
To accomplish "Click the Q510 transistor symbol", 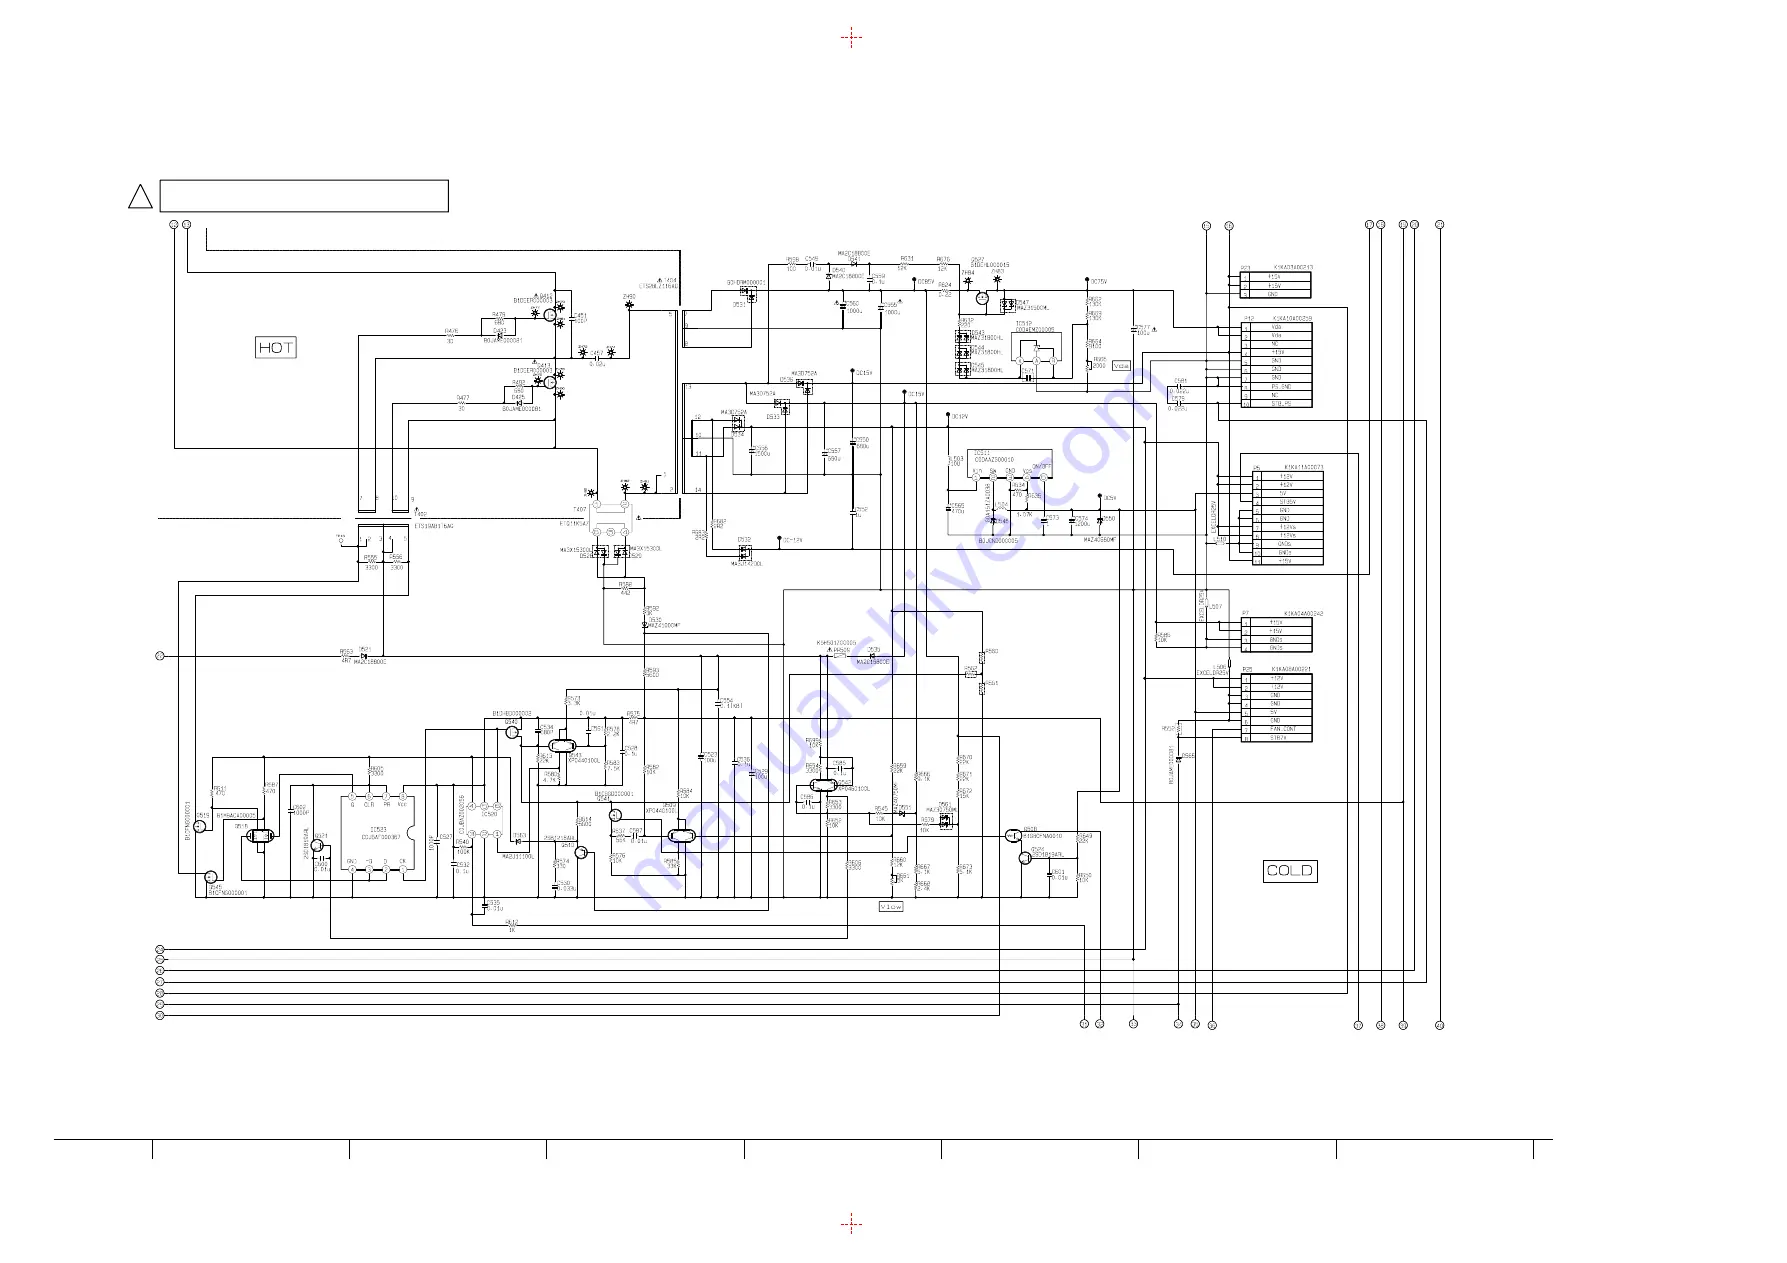I will point(581,853).
